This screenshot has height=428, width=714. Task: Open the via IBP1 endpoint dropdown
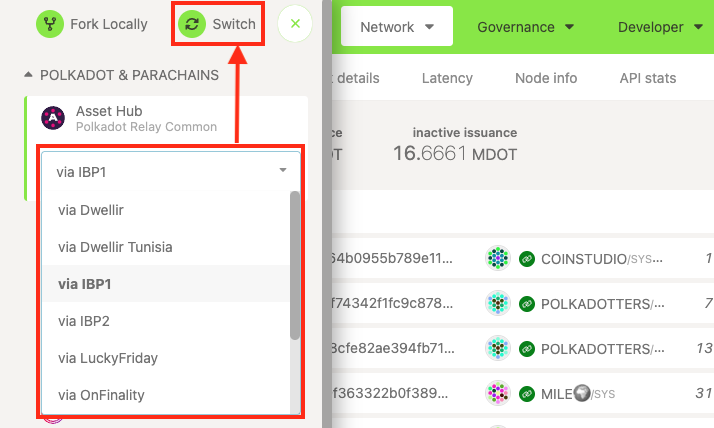pos(171,172)
